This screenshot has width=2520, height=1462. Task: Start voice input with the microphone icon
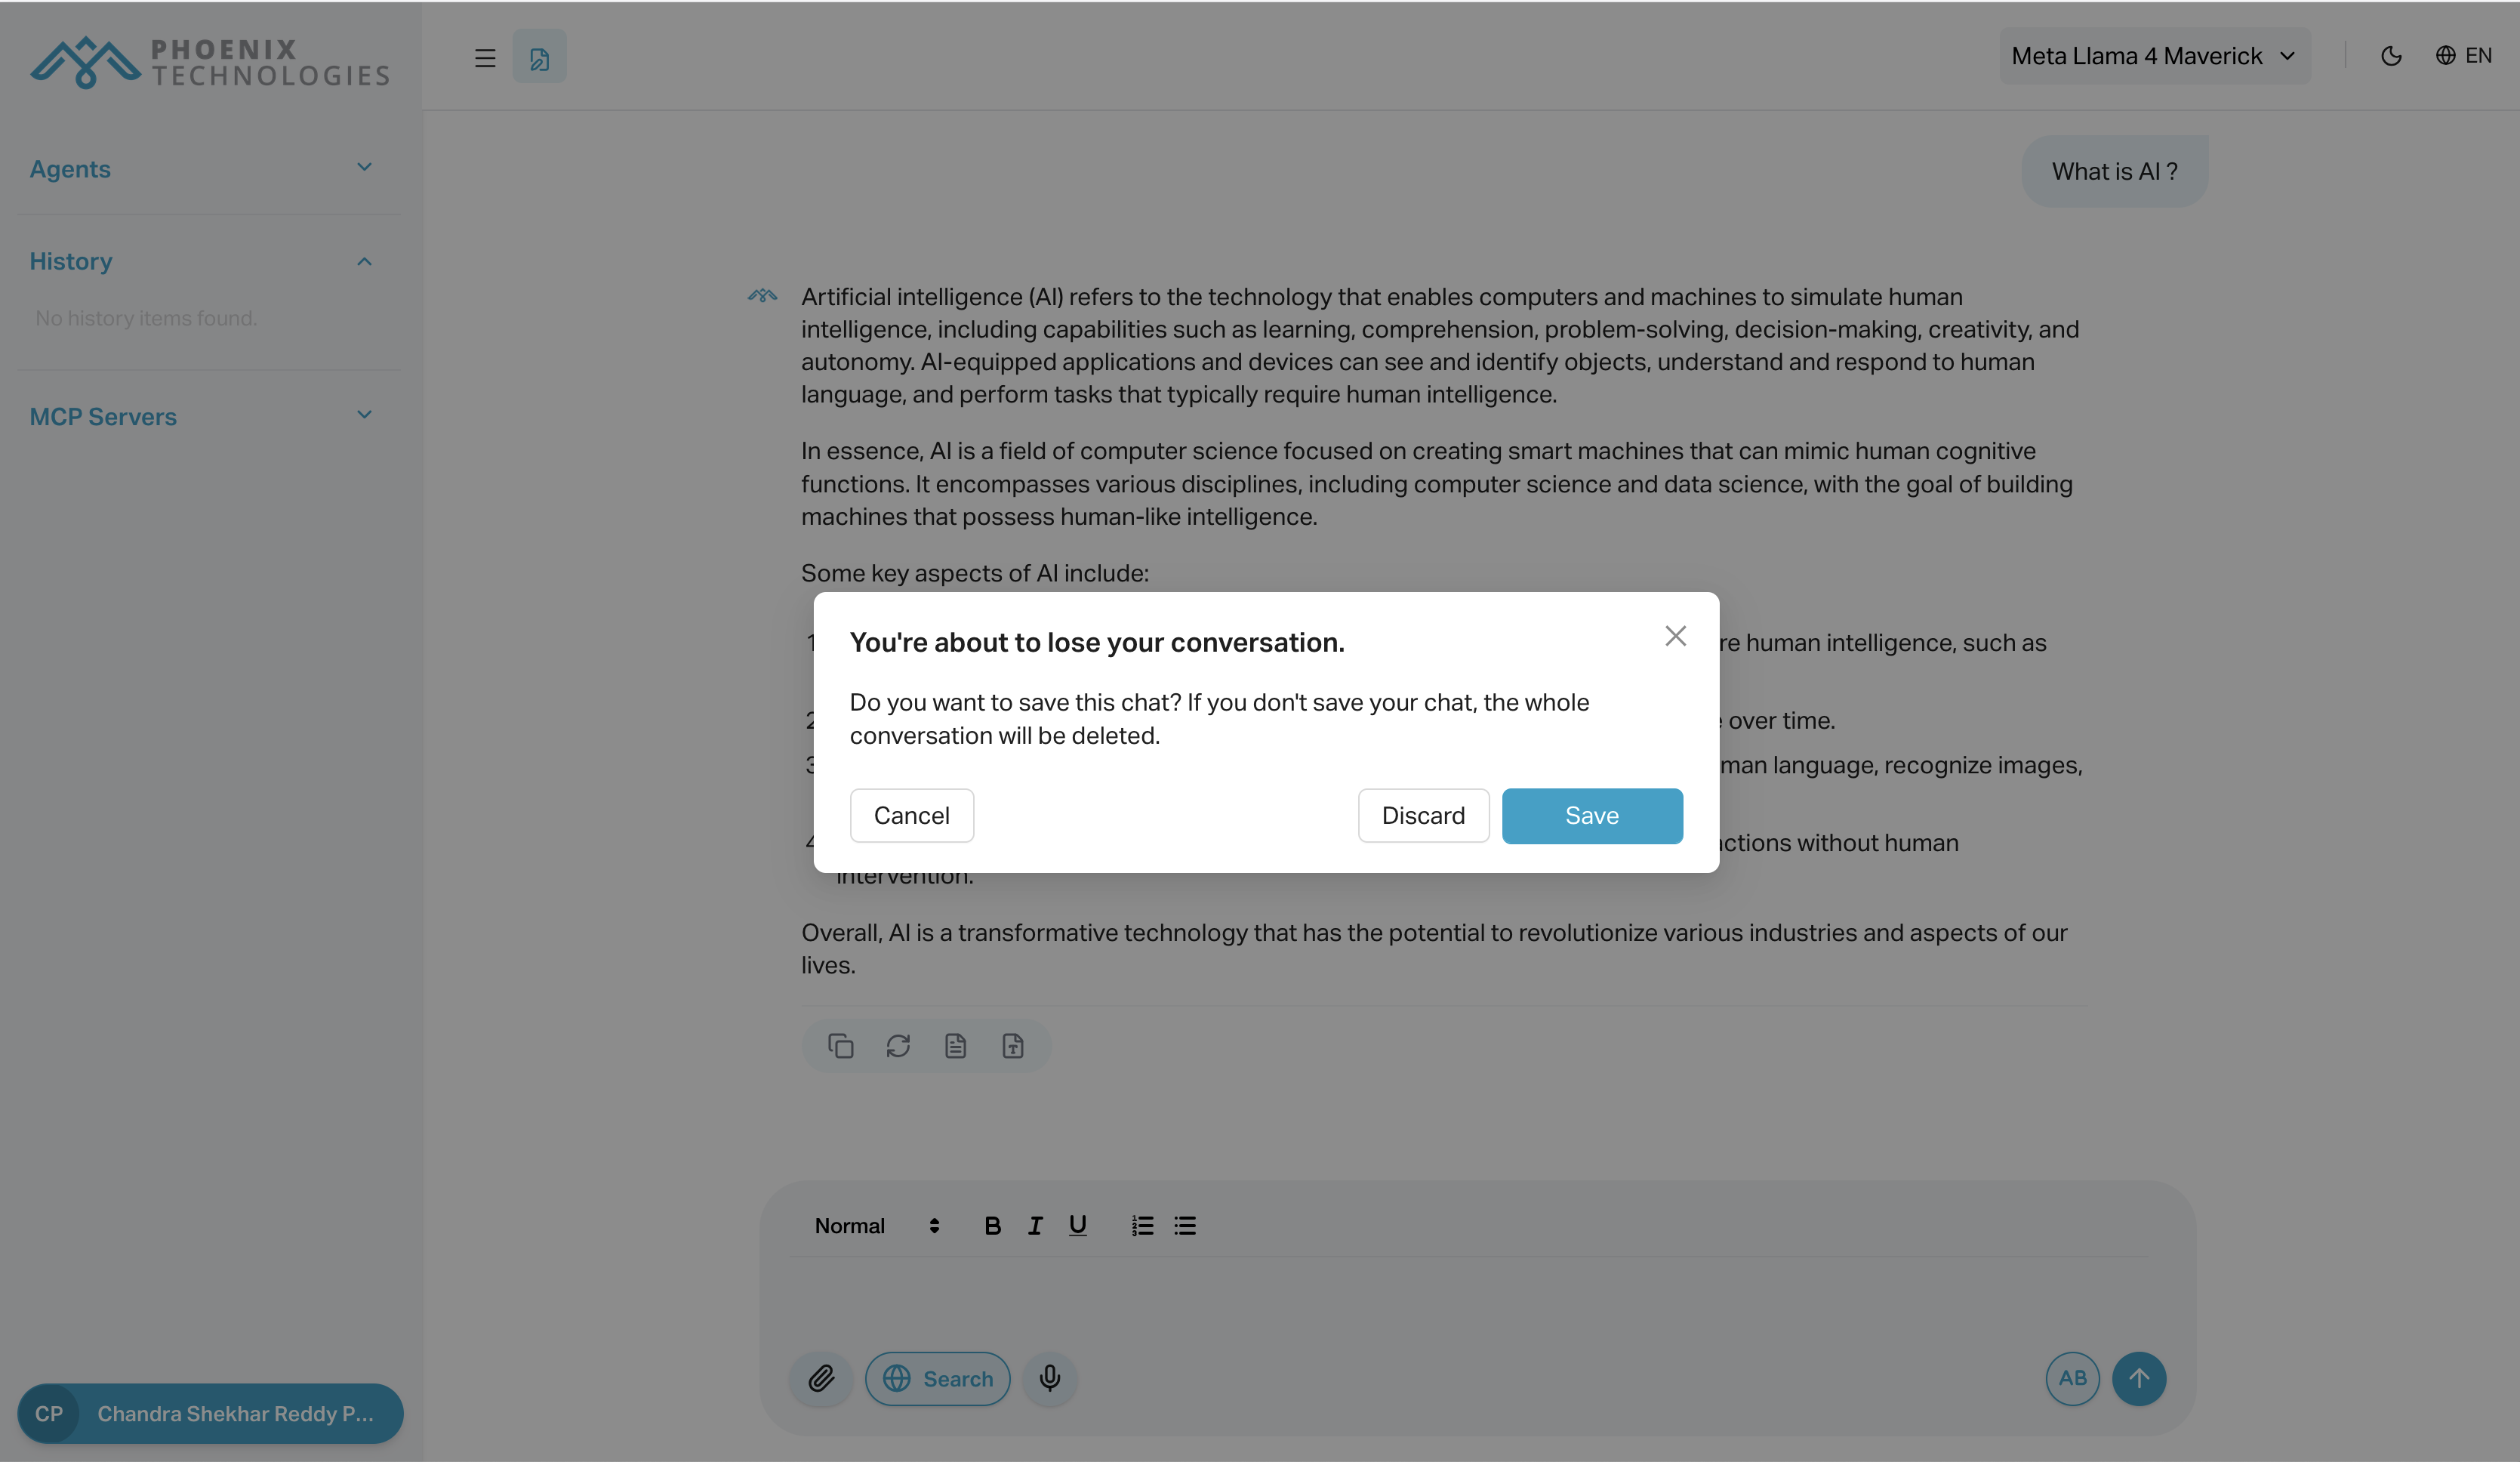(x=1049, y=1378)
